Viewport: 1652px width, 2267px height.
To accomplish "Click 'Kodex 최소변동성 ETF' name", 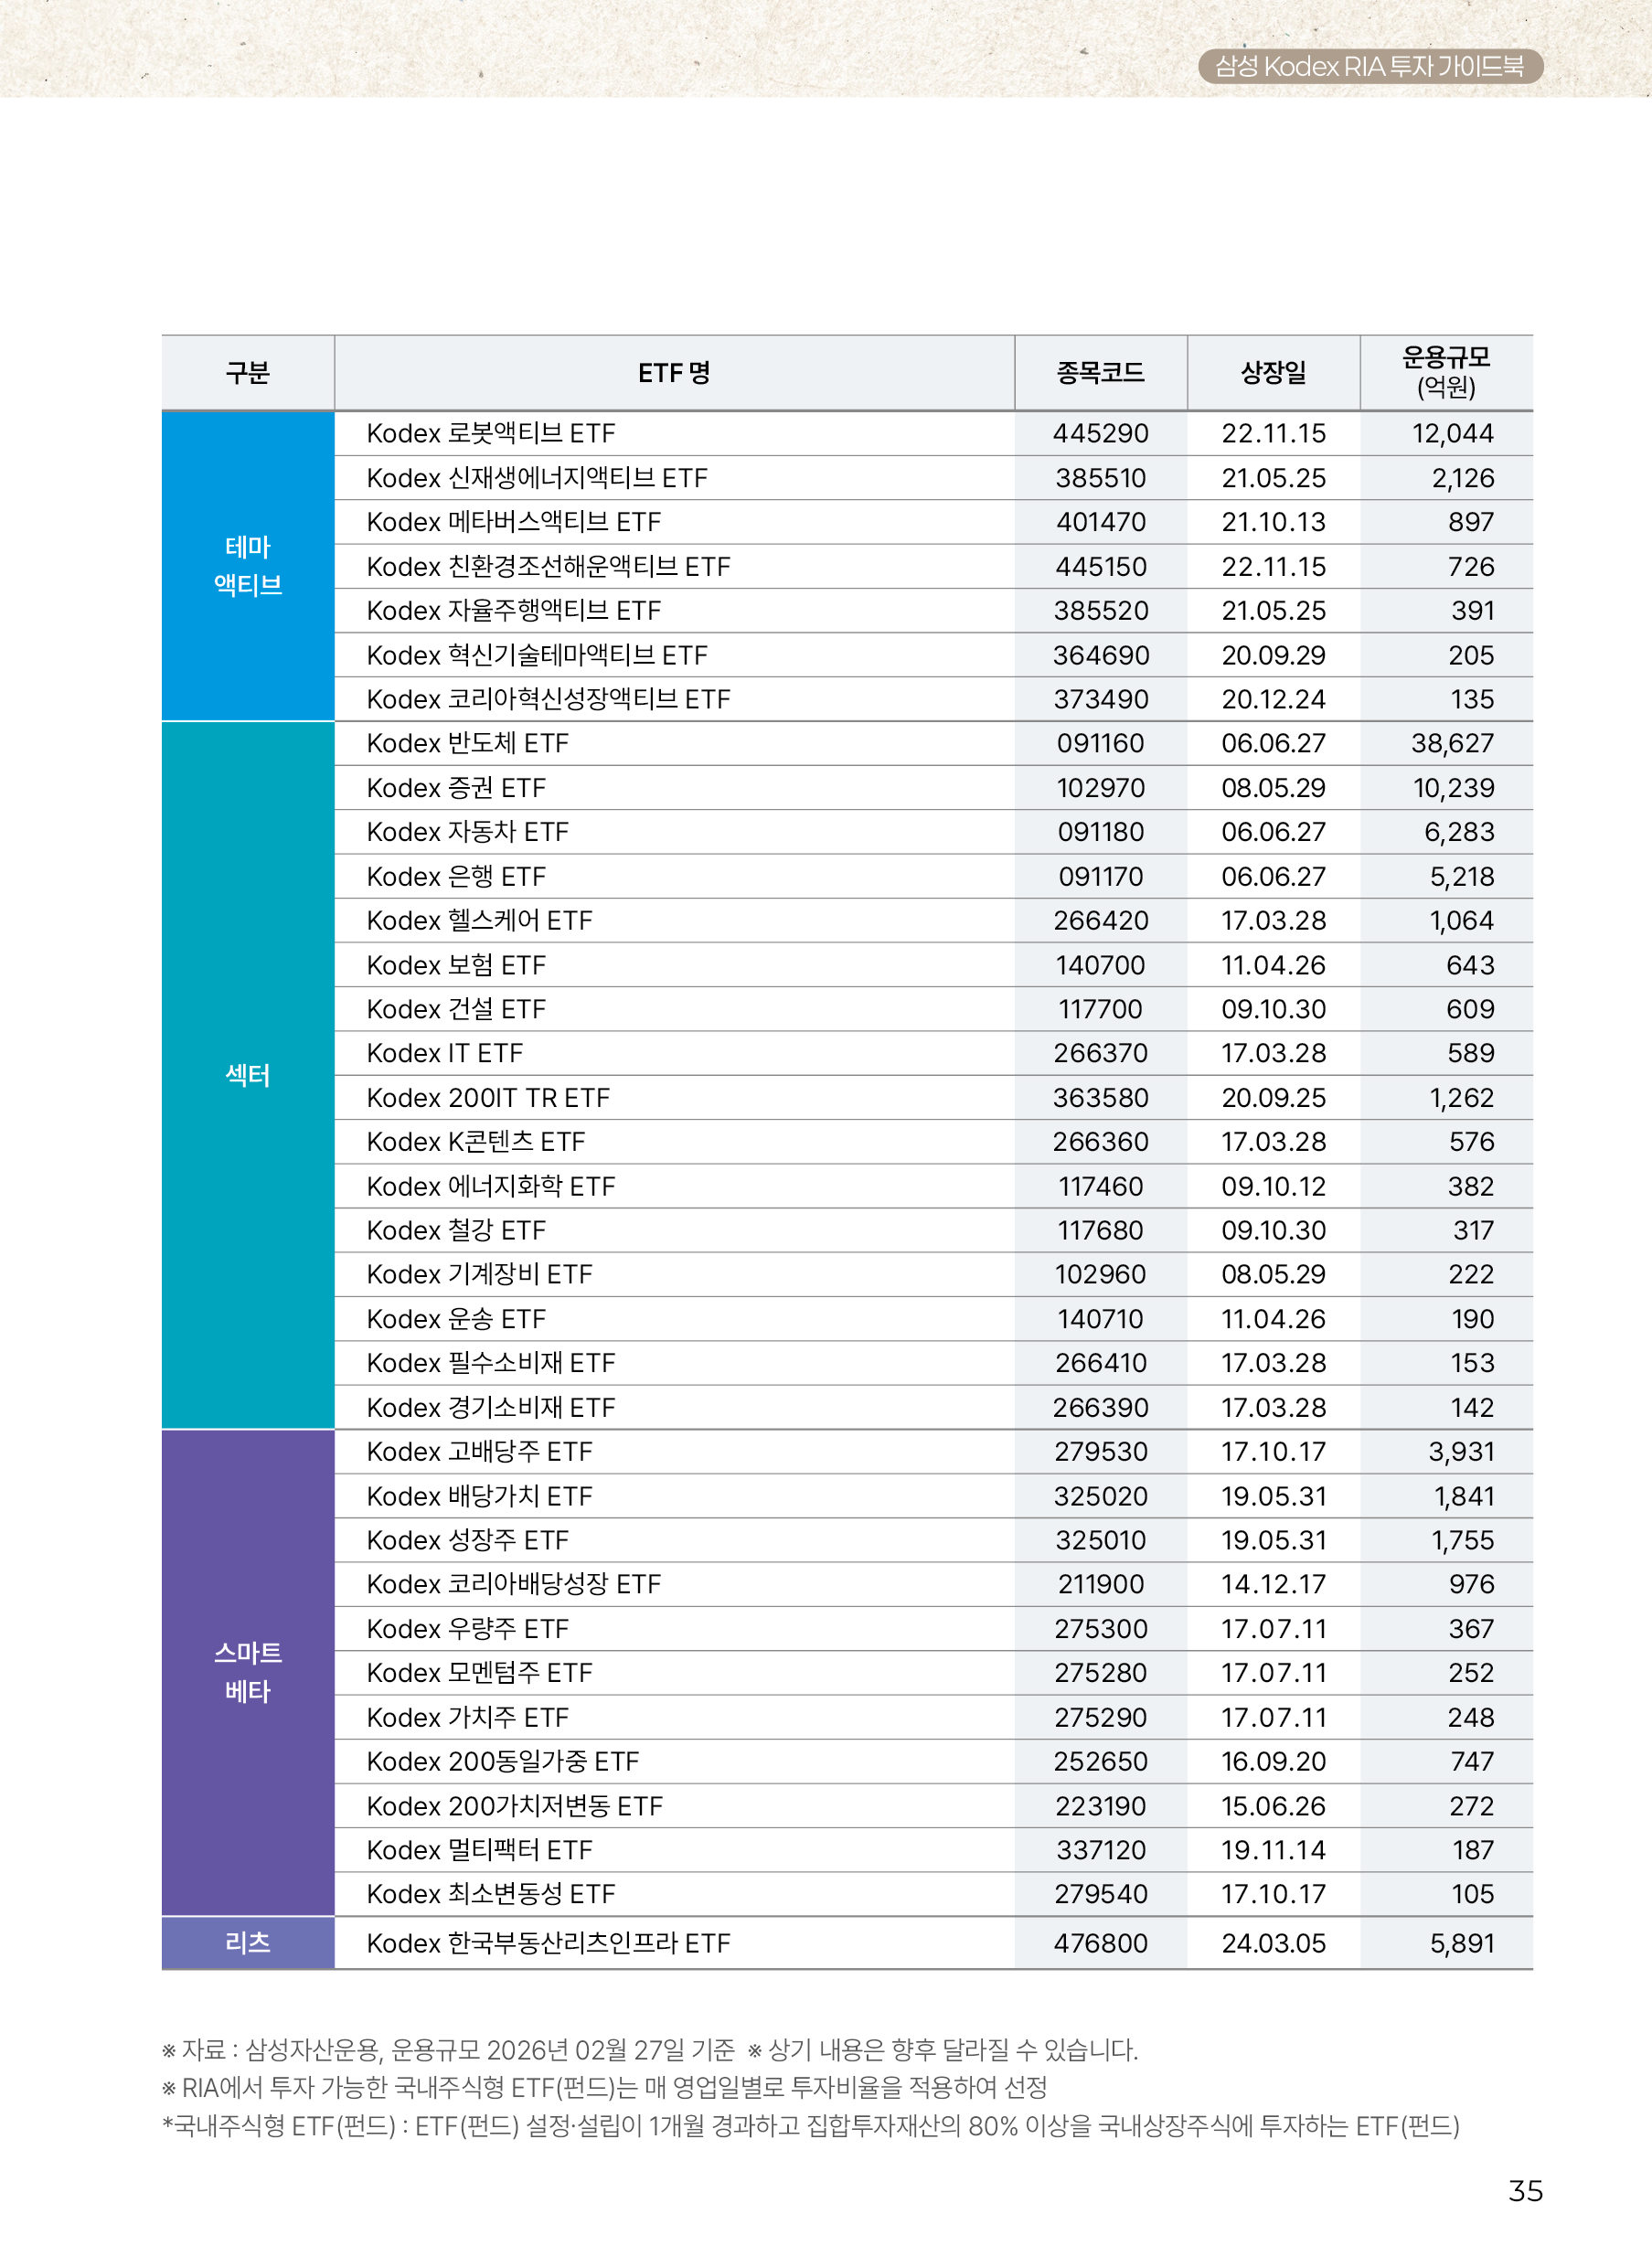I will pos(491,1895).
